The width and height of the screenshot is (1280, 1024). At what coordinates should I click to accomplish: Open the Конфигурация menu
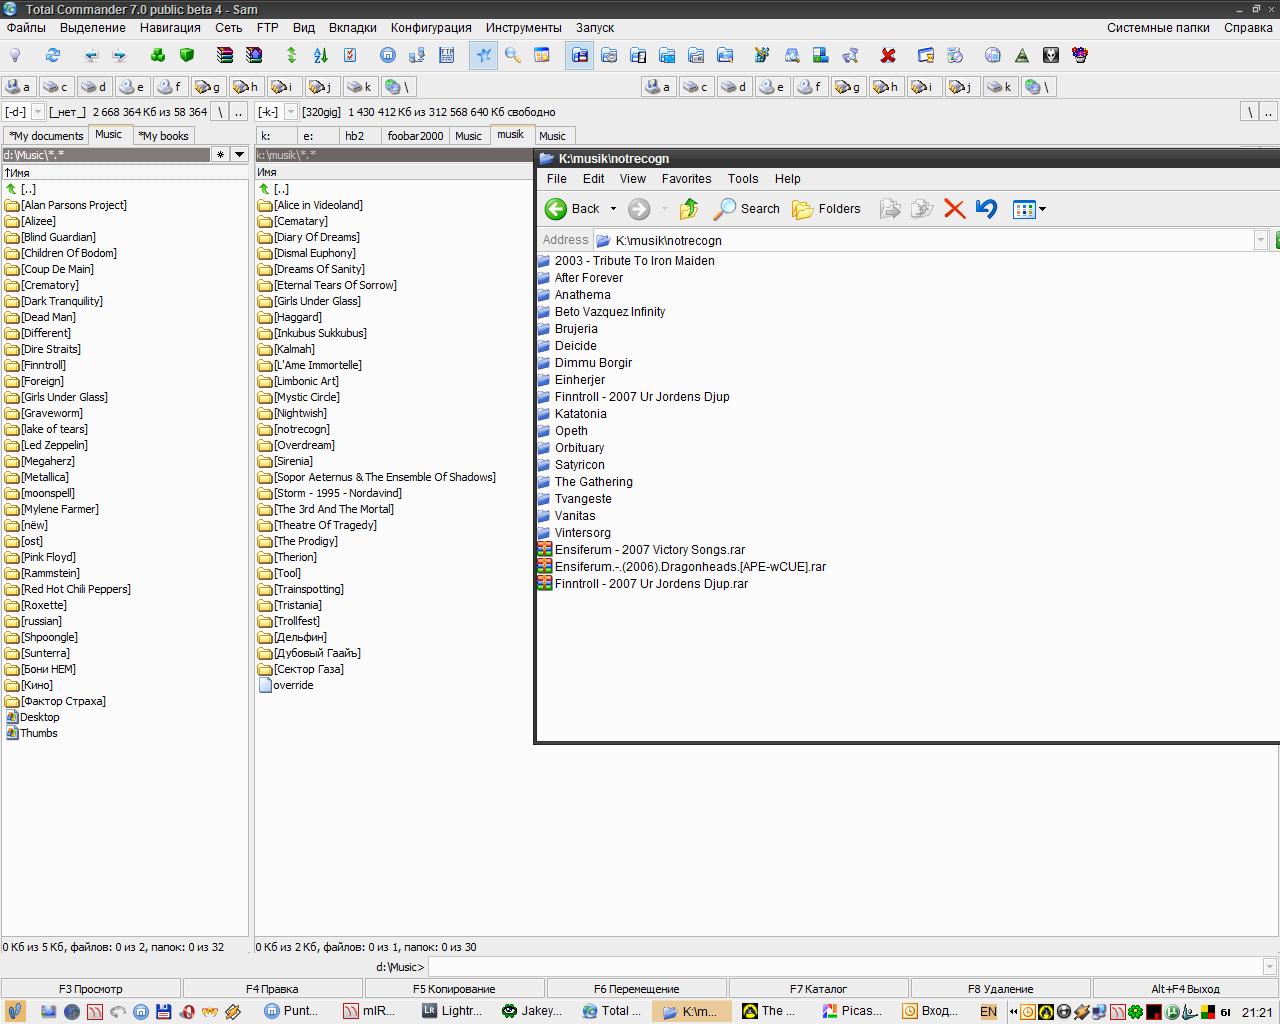click(431, 28)
